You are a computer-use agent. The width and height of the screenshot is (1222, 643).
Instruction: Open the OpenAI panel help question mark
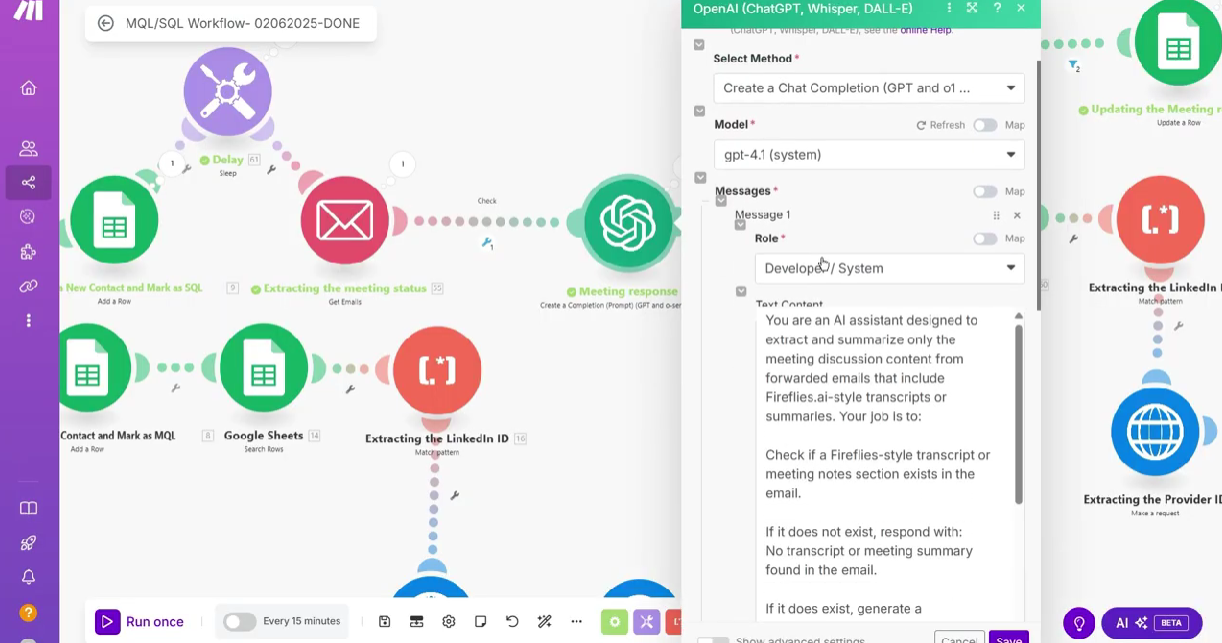tap(997, 8)
